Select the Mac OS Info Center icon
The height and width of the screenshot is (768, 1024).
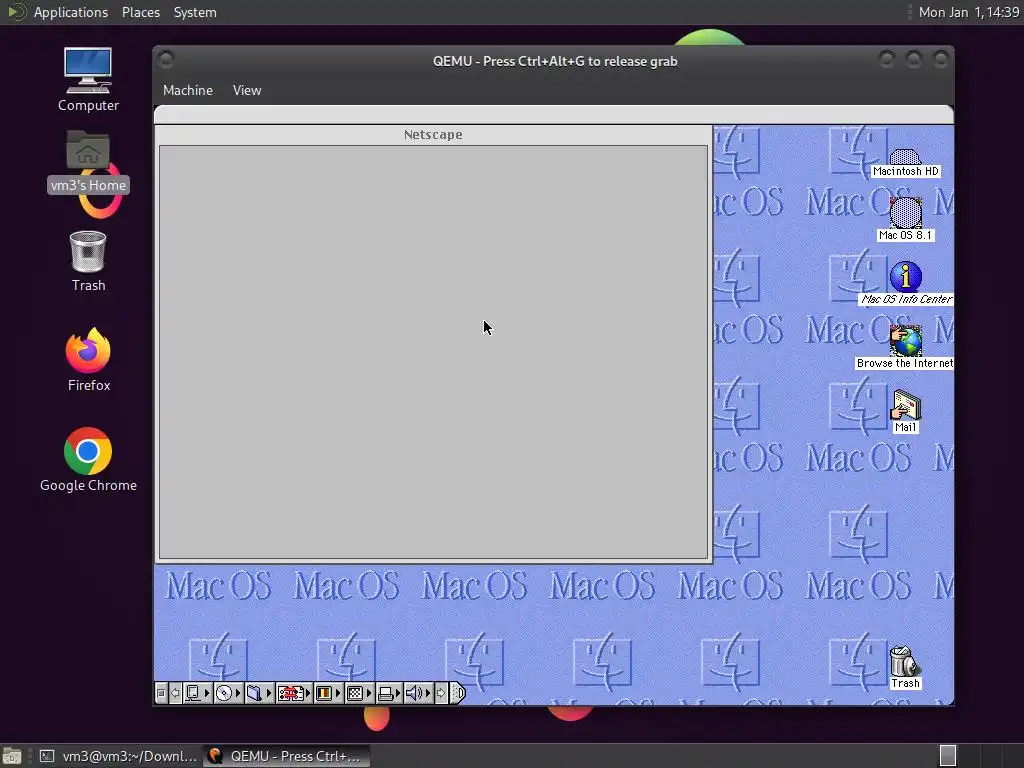click(x=905, y=283)
